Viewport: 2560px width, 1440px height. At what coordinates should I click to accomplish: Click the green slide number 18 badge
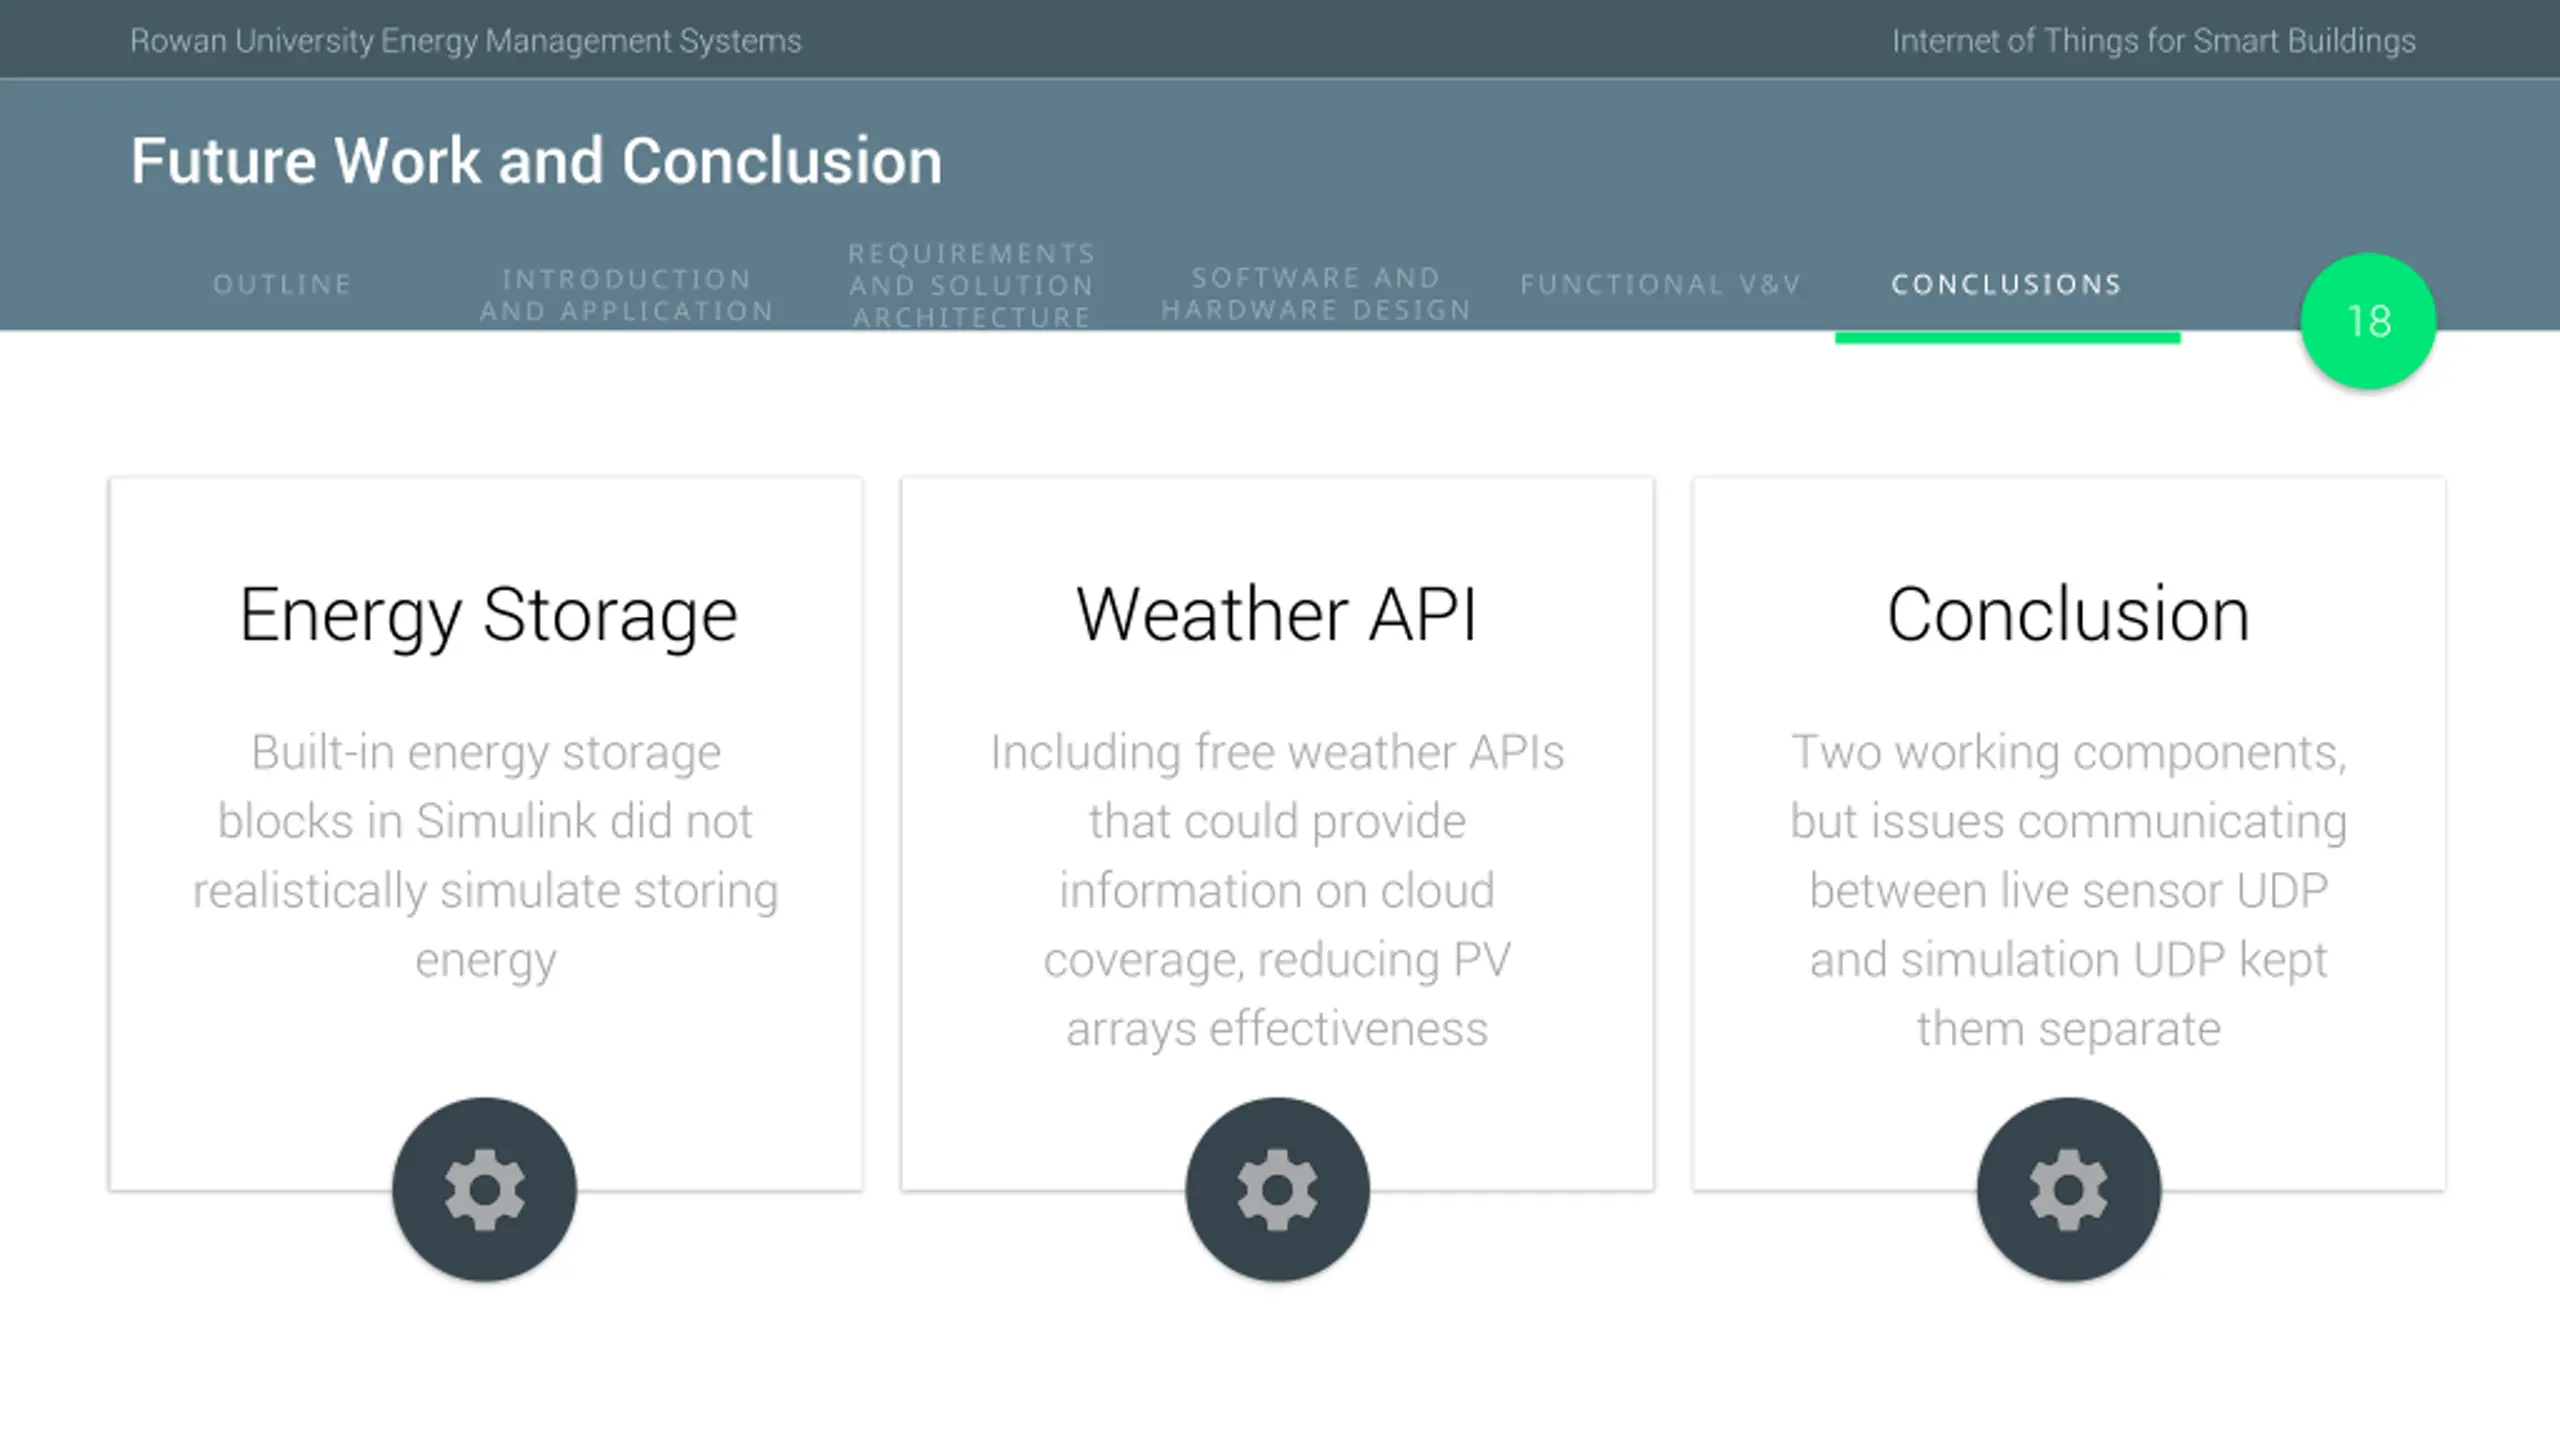[2368, 321]
